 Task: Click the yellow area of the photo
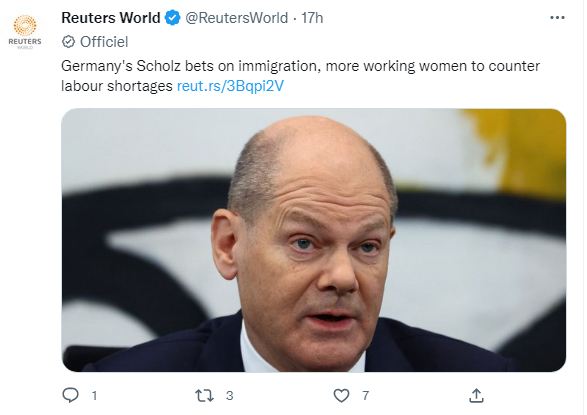click(x=524, y=150)
